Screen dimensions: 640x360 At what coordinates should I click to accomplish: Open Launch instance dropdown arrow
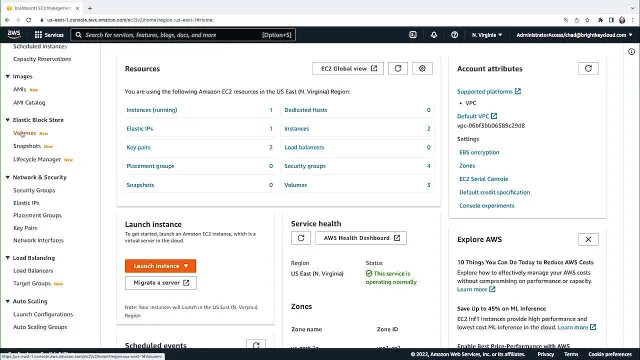186,266
